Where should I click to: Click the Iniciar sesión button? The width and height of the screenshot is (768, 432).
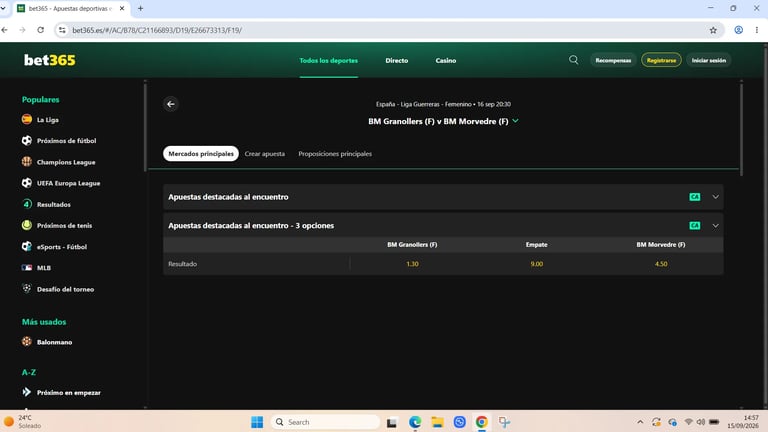pos(709,60)
